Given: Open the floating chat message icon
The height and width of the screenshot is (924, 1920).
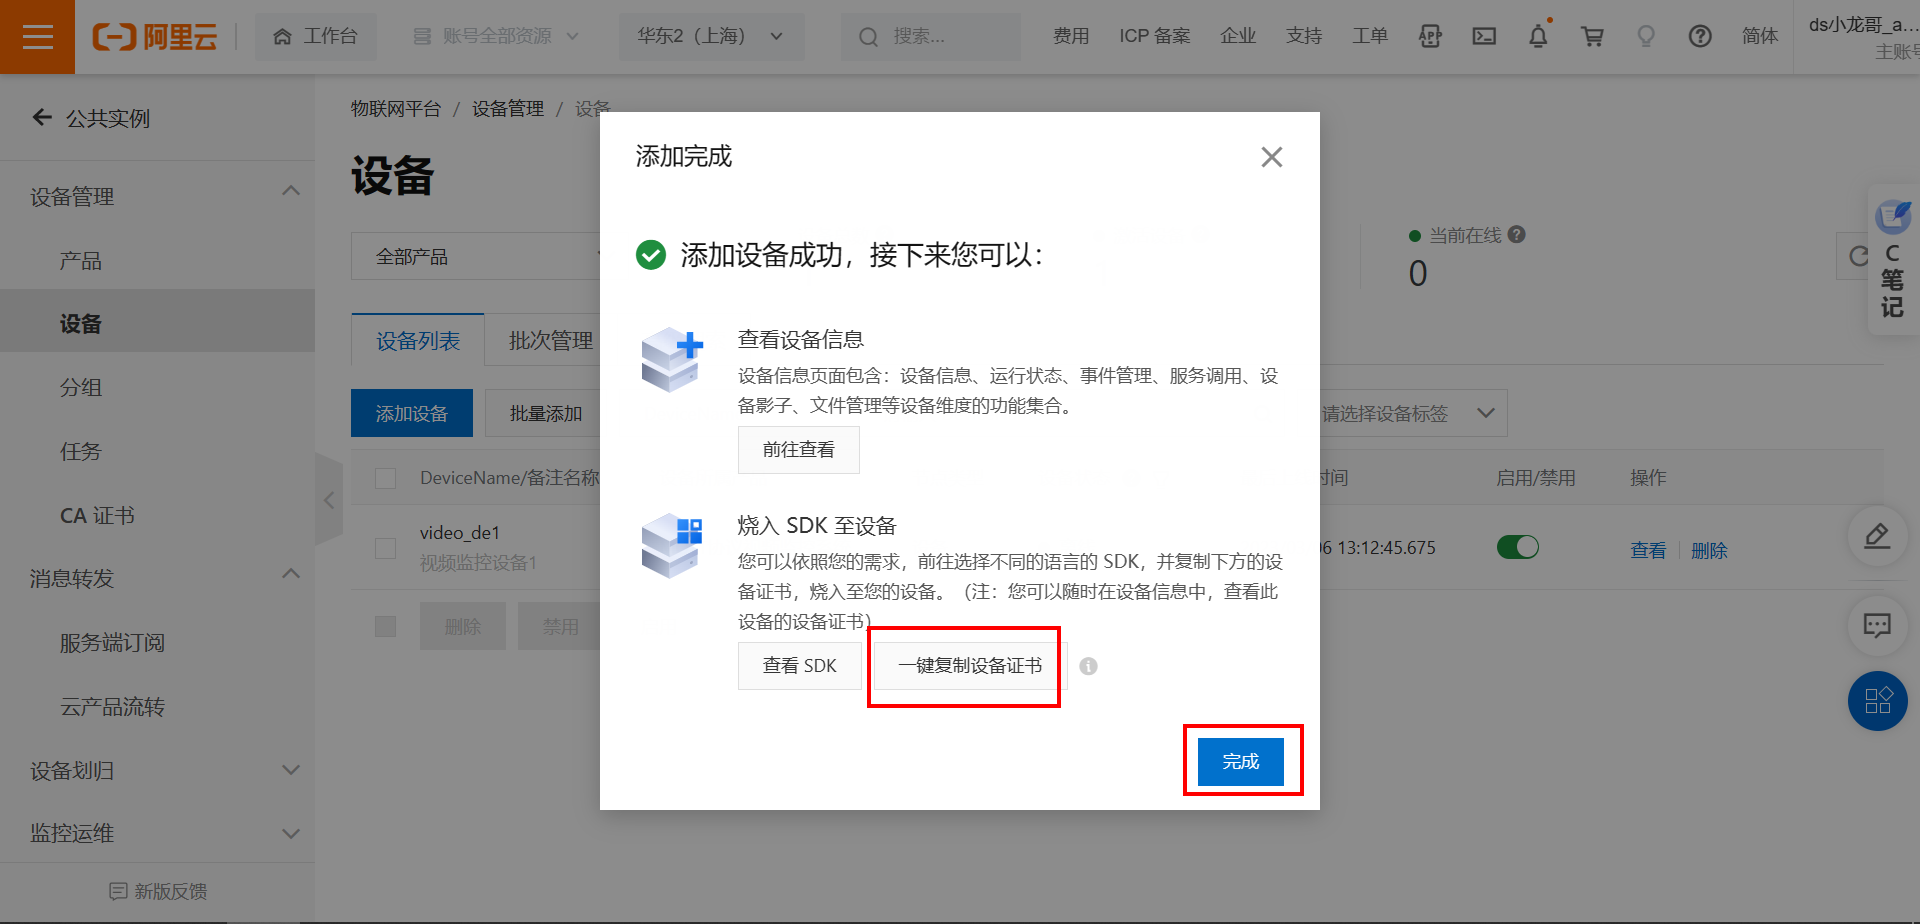Looking at the screenshot, I should [x=1877, y=626].
